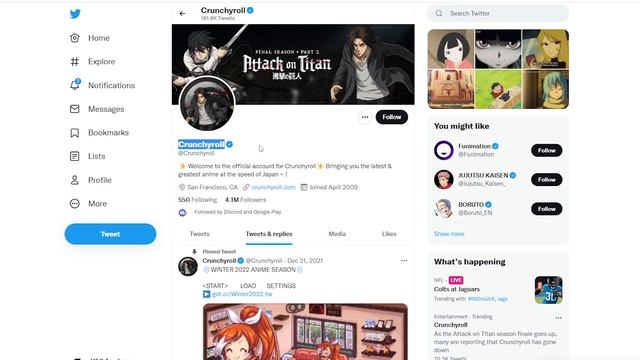Follow the Crunchyroll account
The height and width of the screenshot is (360, 640).
[392, 117]
